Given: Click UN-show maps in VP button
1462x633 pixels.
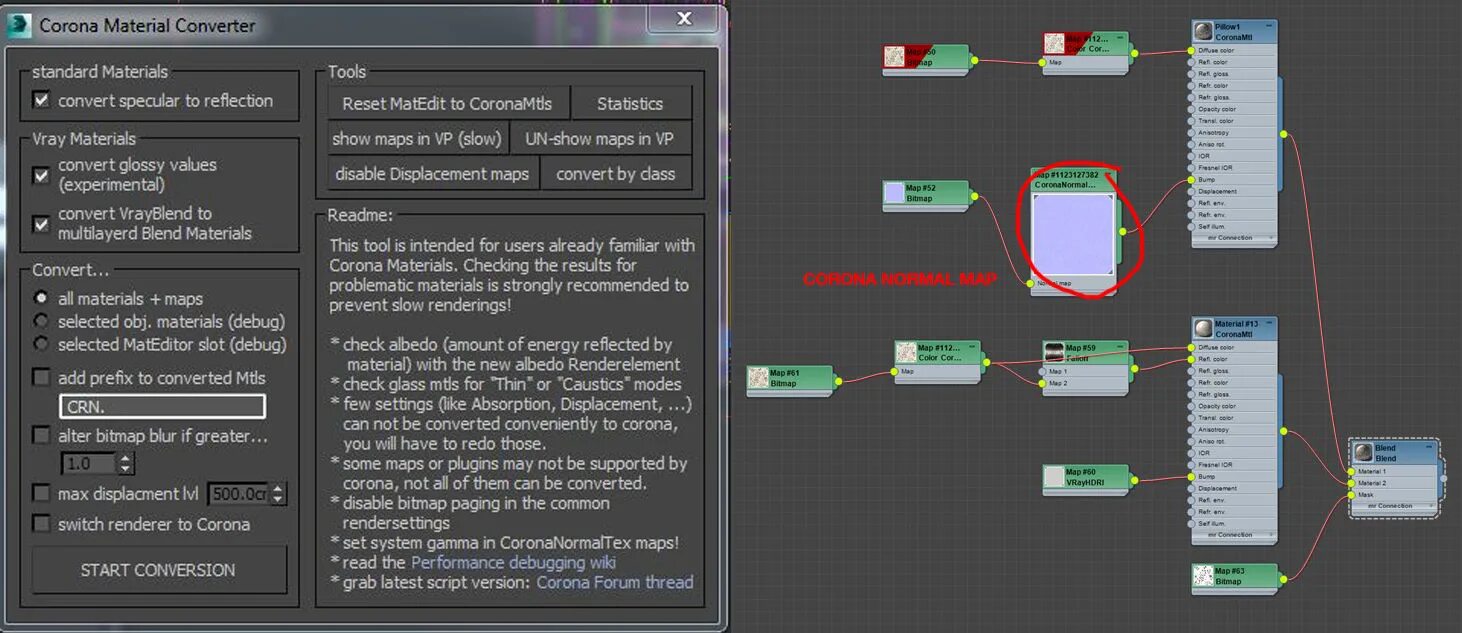Looking at the screenshot, I should 600,139.
